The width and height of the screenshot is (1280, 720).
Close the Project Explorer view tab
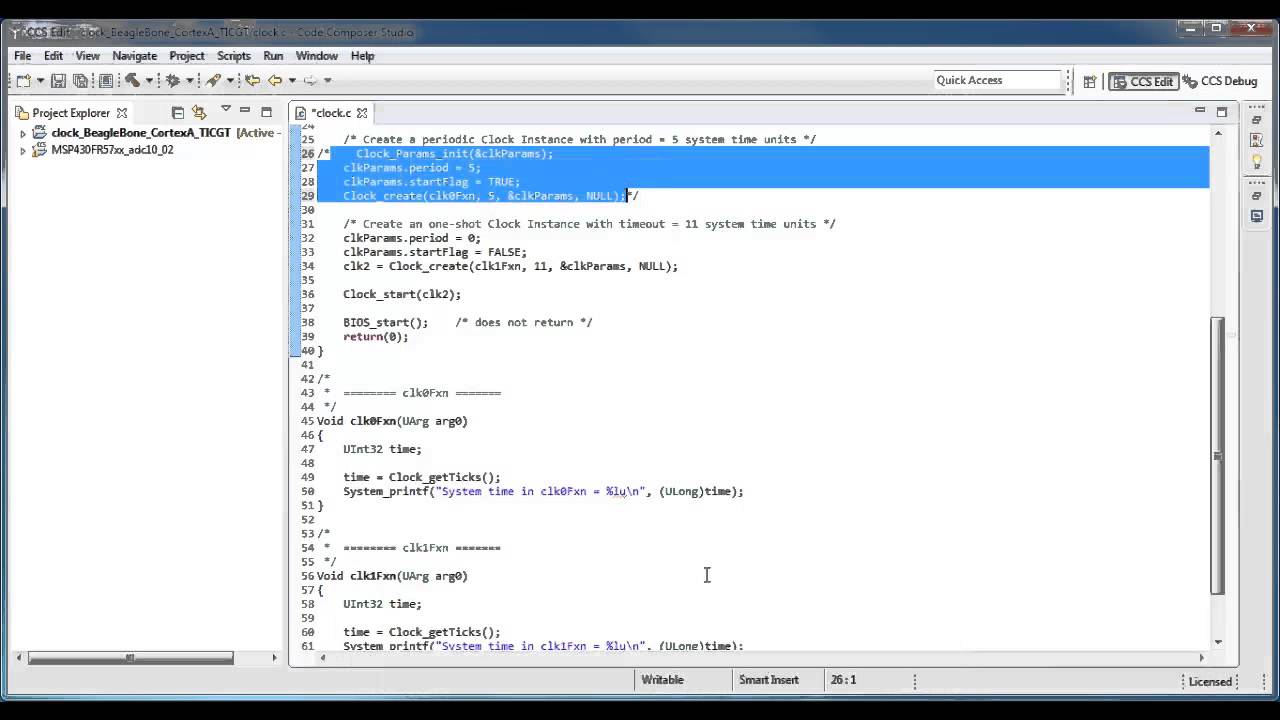(x=122, y=113)
